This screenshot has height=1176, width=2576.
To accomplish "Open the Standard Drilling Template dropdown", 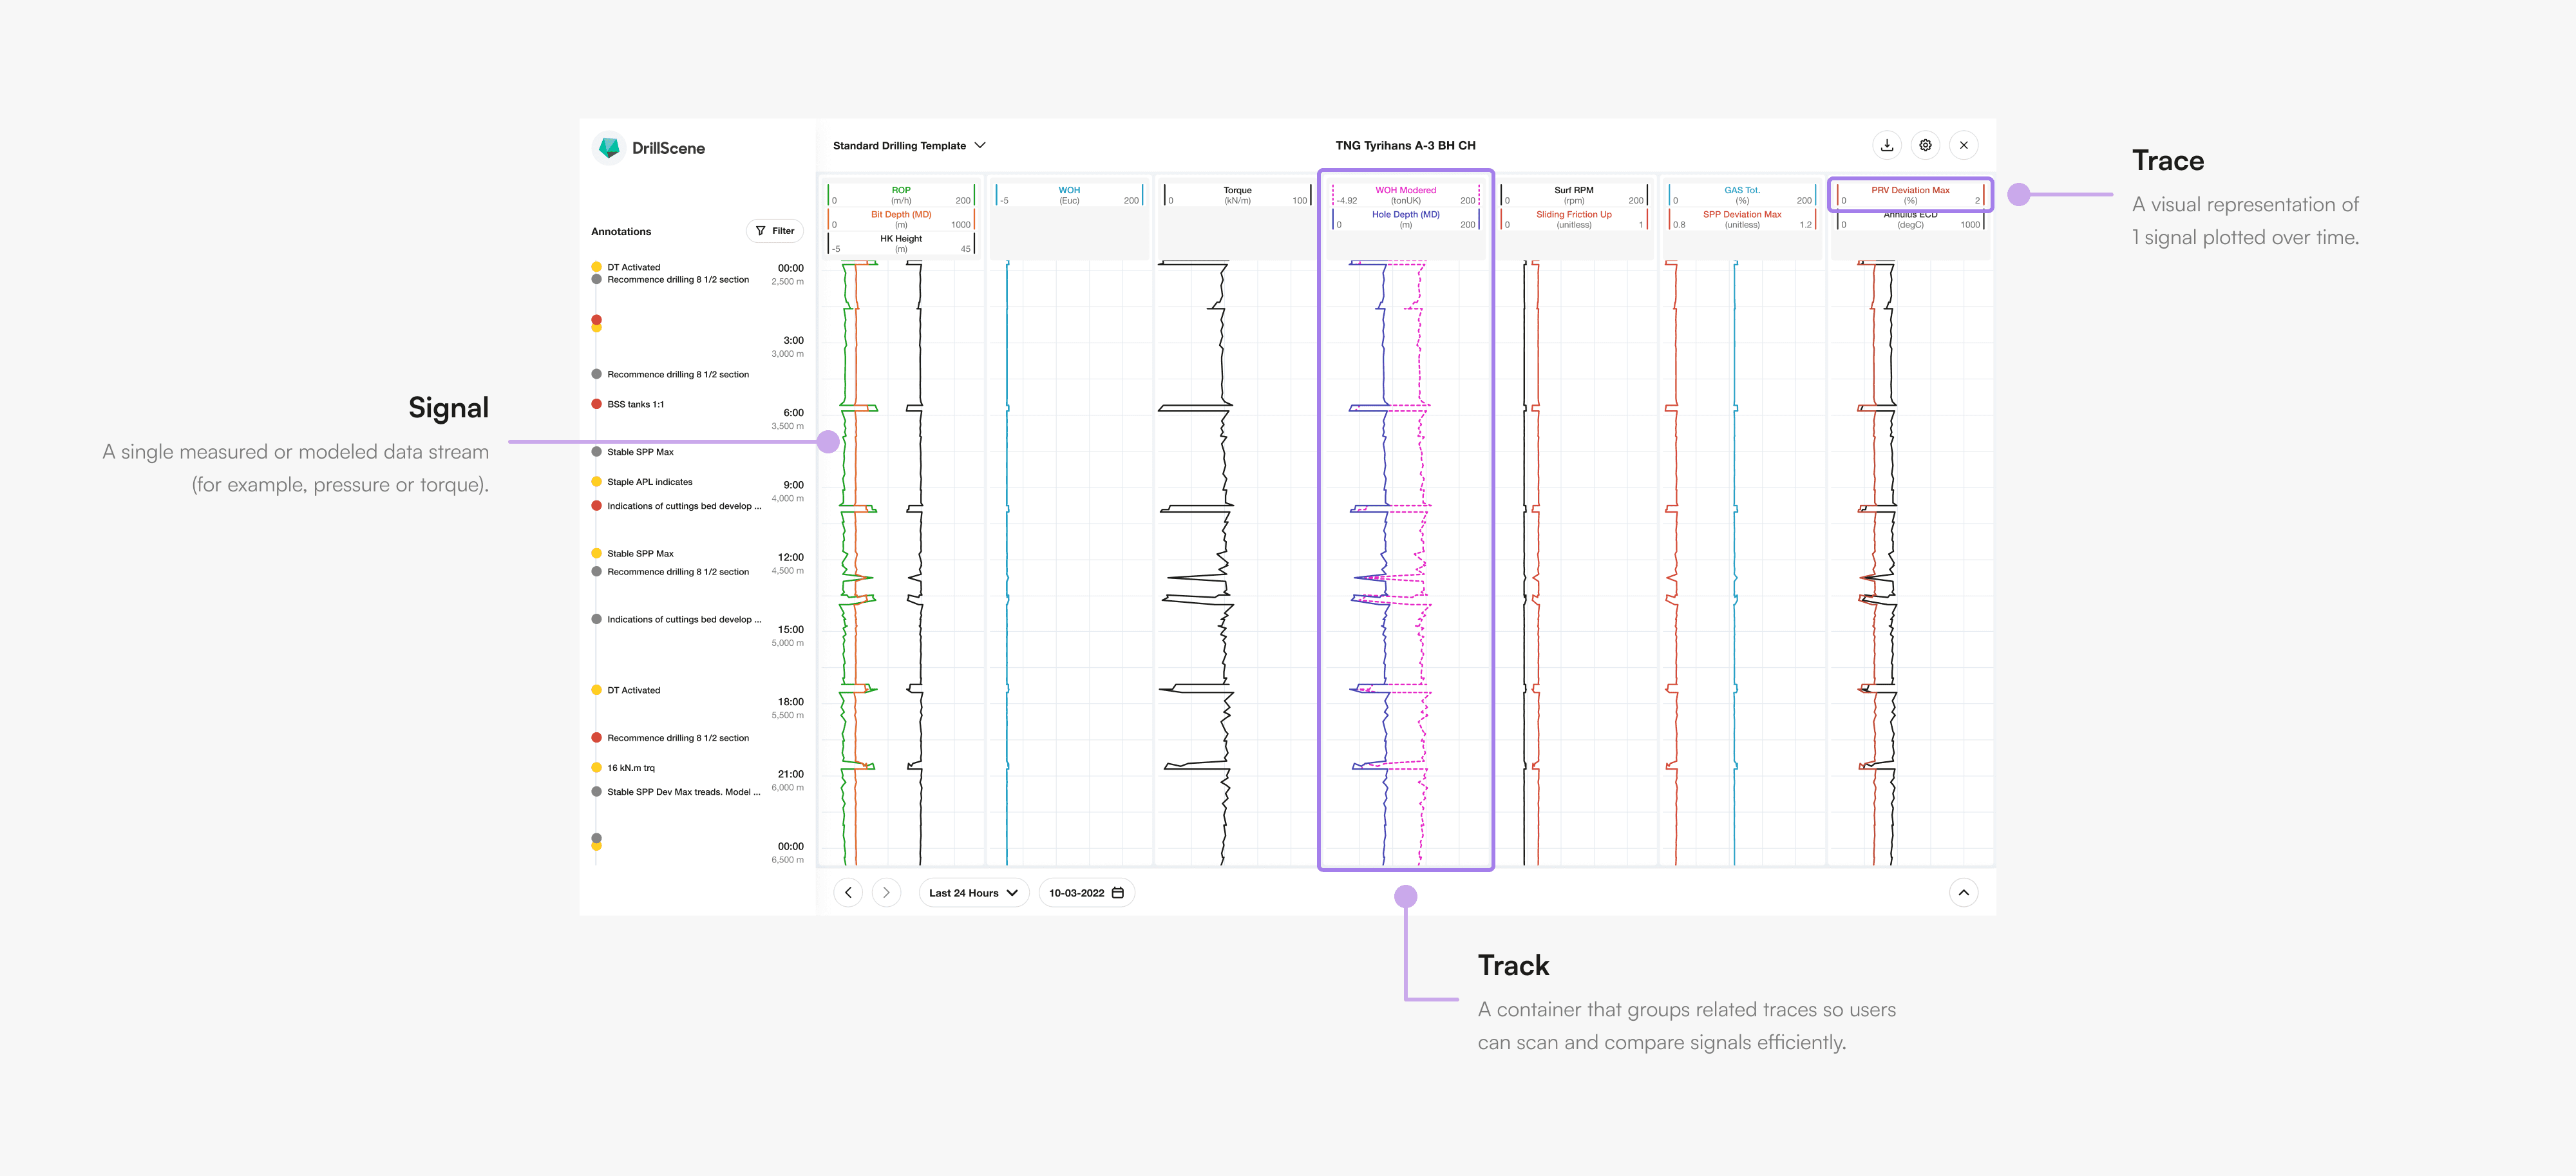I will 909,145.
